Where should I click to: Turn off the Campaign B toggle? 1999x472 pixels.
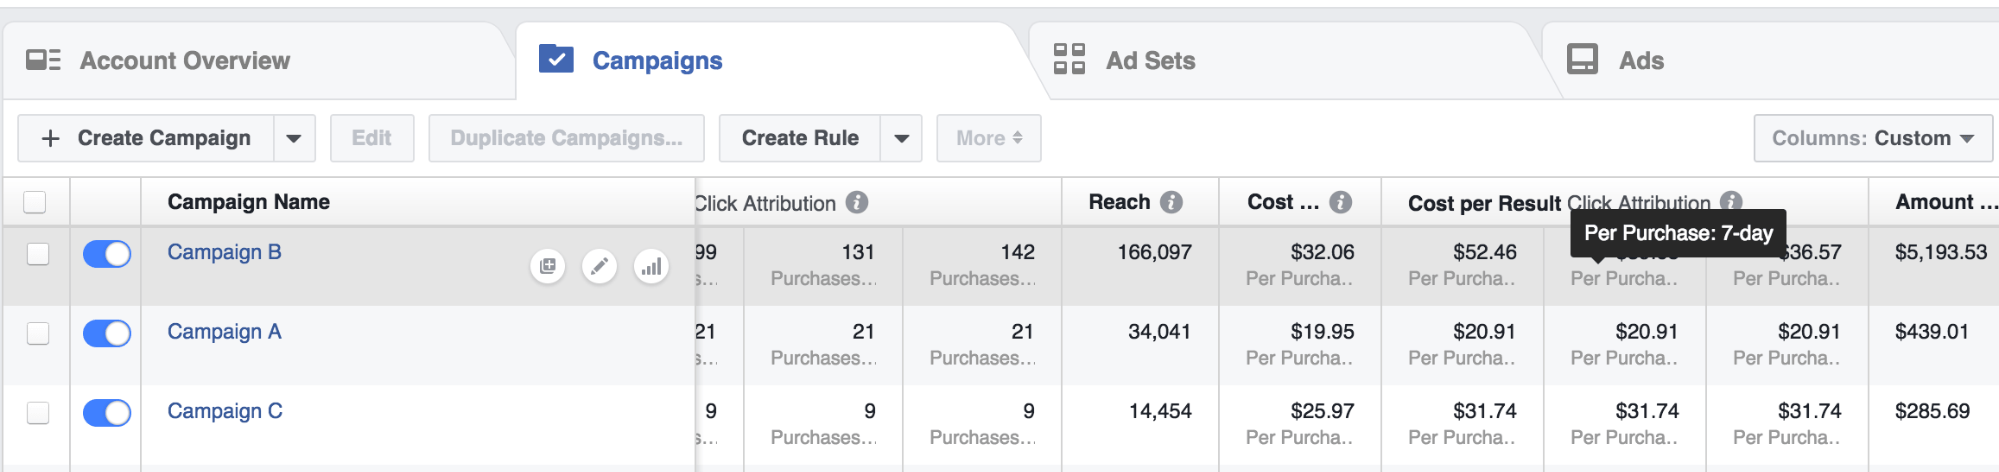coord(107,254)
